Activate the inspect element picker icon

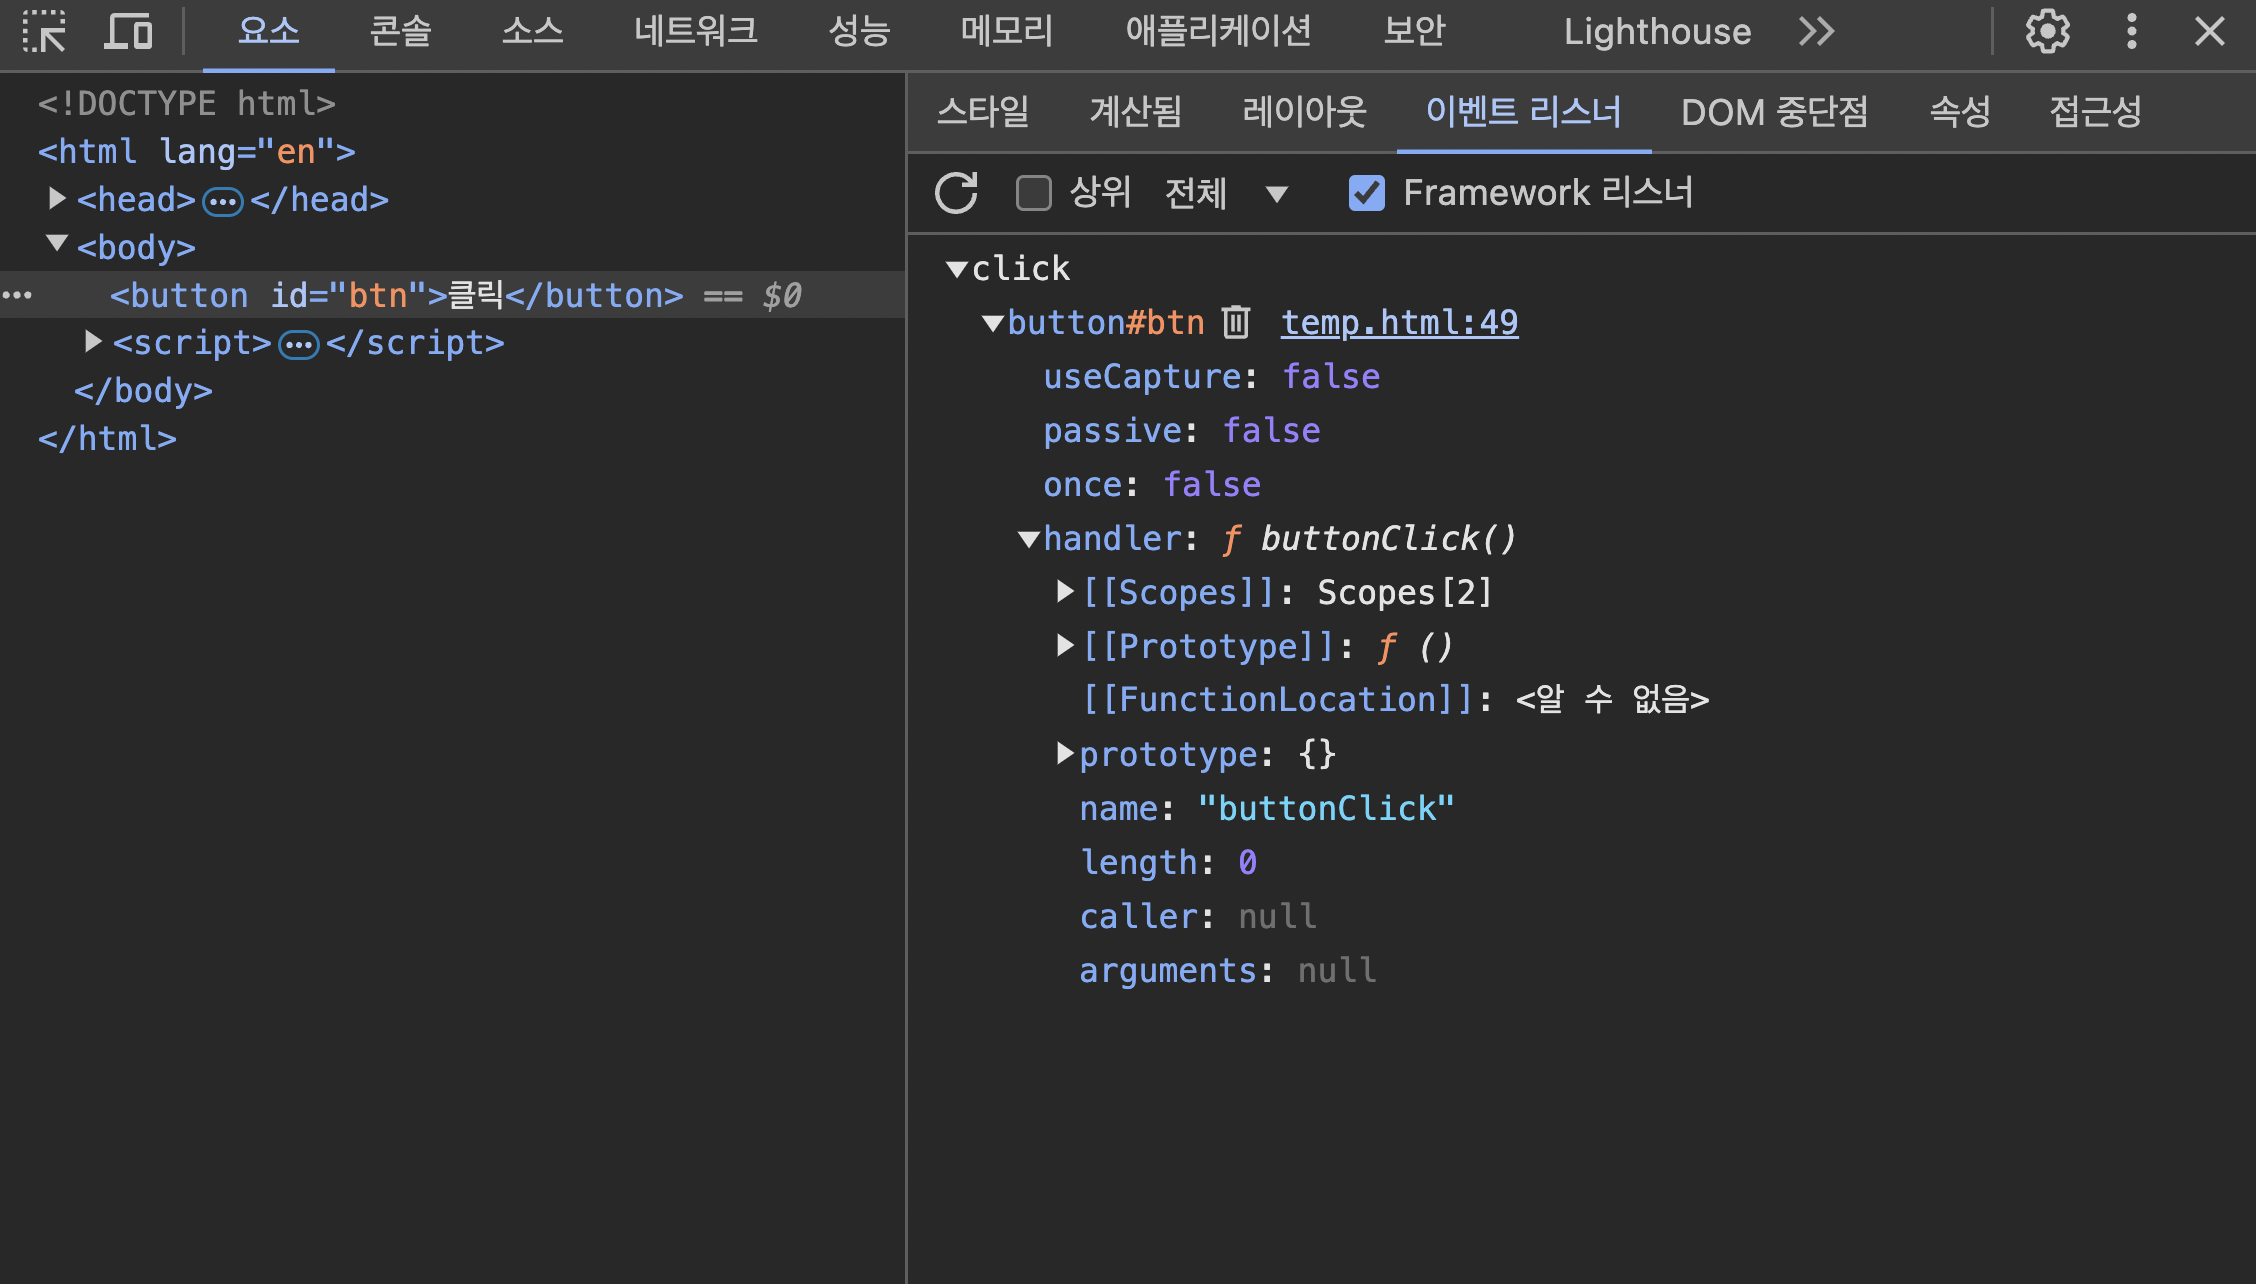tap(44, 32)
